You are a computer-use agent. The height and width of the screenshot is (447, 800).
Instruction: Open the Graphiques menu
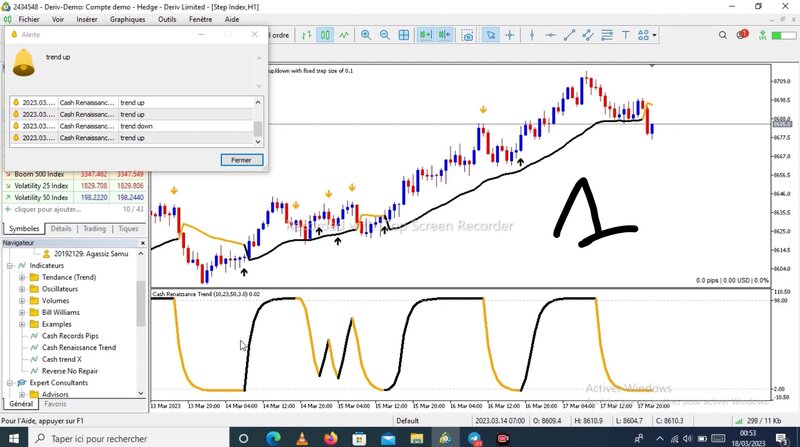coord(128,19)
